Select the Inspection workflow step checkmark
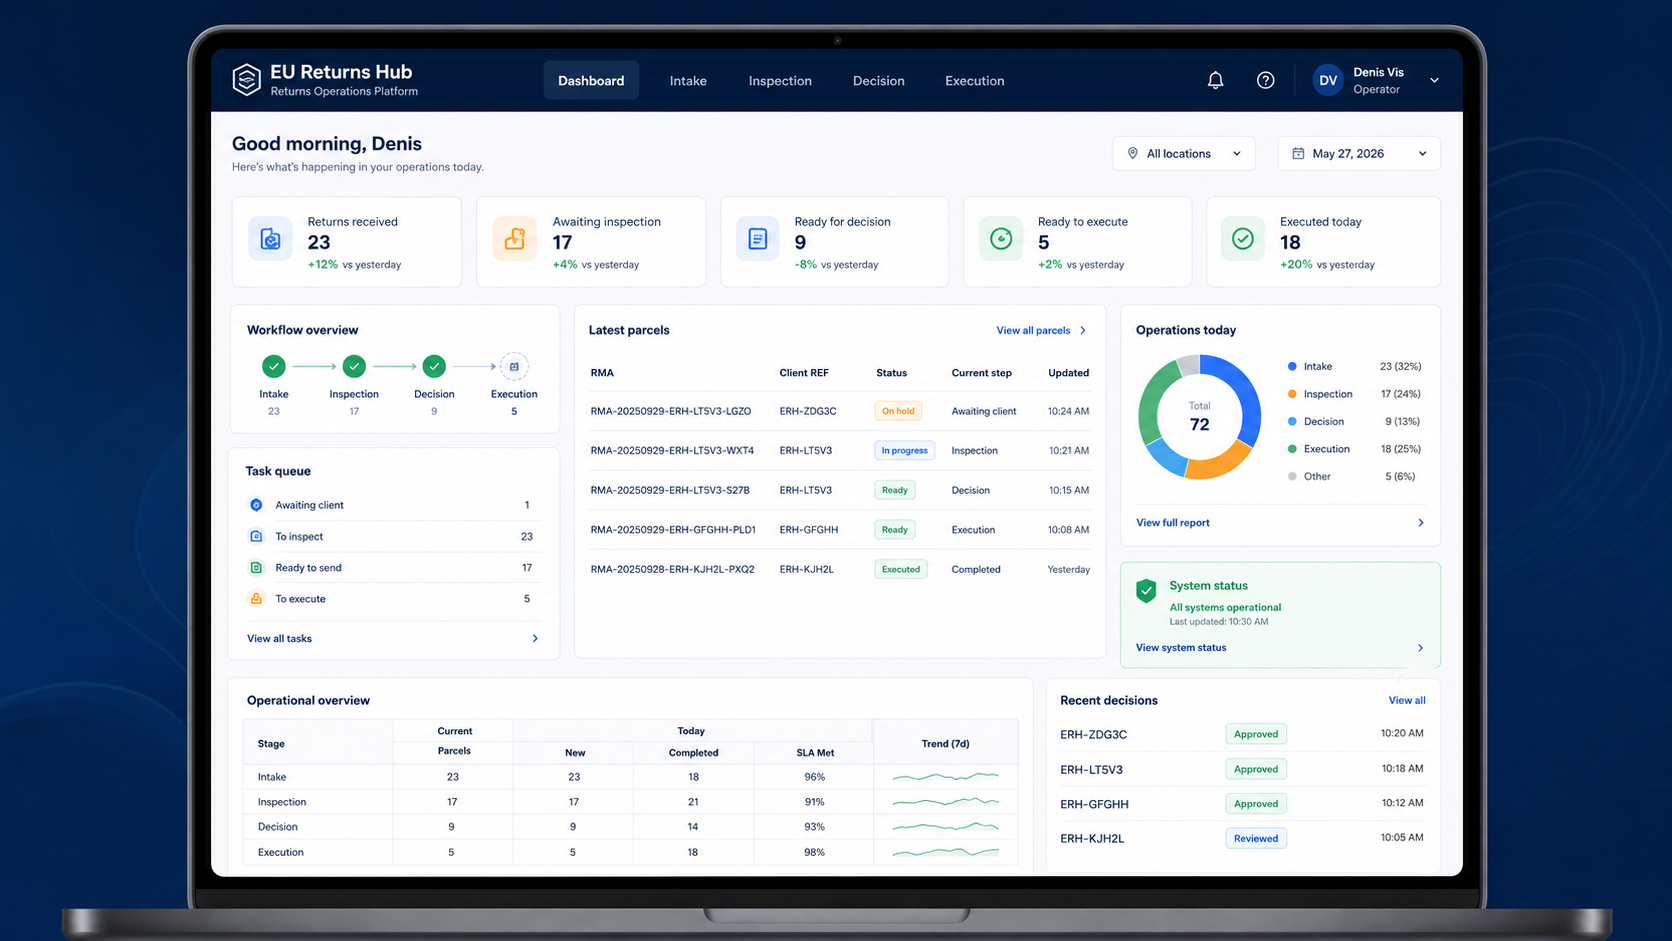 354,366
